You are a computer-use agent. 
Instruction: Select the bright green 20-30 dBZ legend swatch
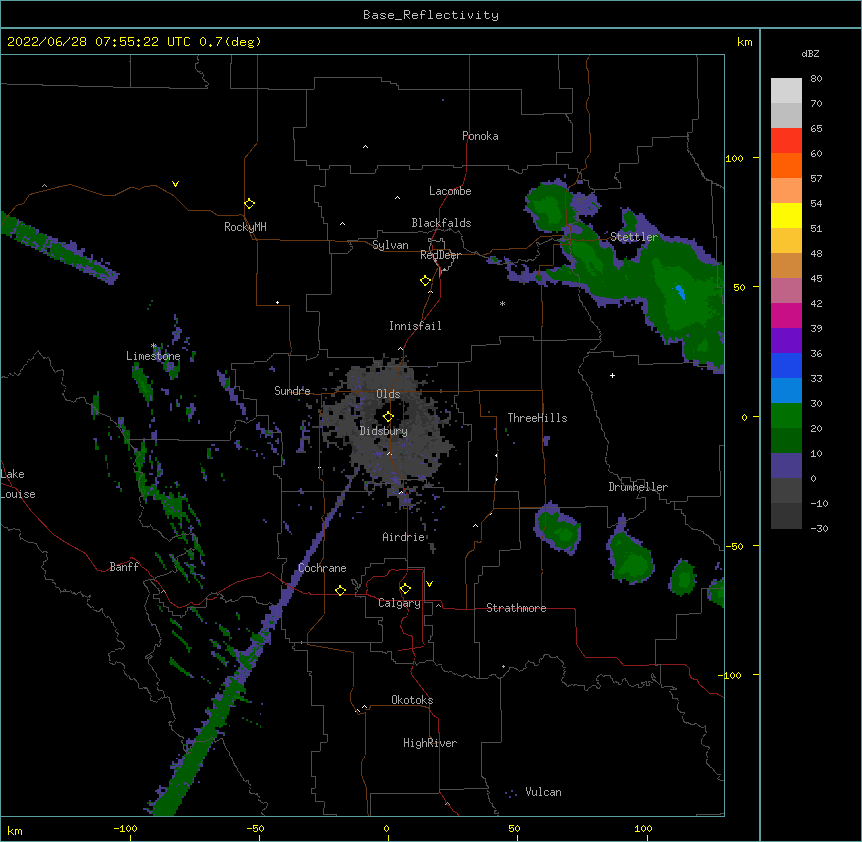786,416
